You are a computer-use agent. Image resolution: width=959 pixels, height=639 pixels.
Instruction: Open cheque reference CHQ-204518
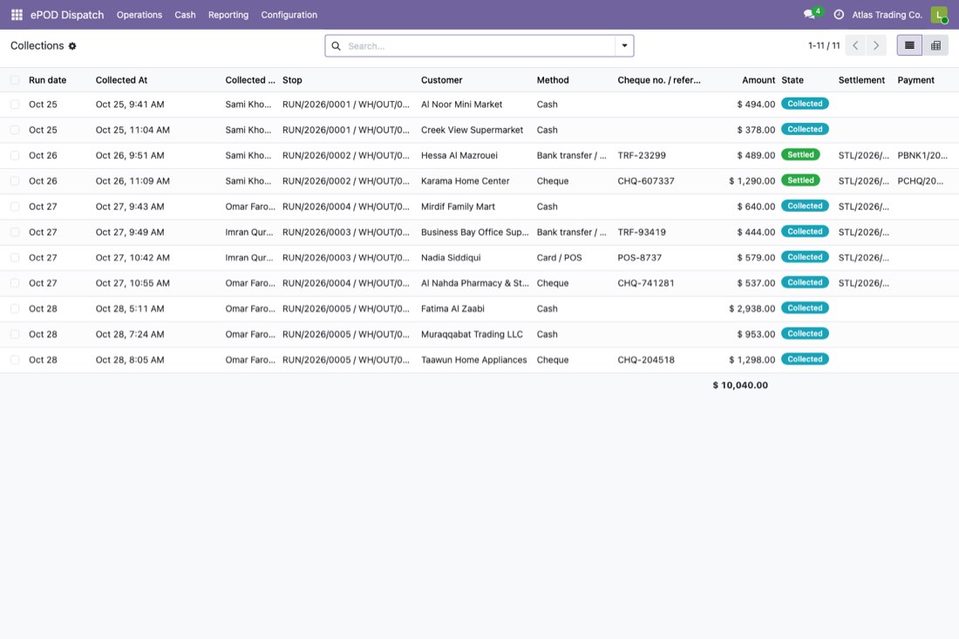tap(646, 360)
